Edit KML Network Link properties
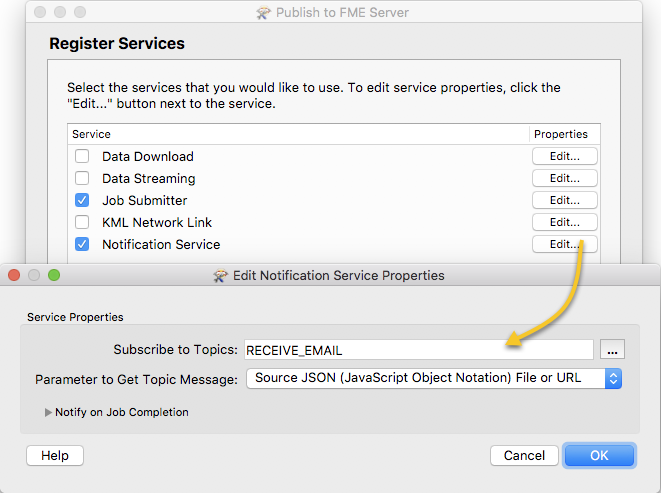 (564, 222)
